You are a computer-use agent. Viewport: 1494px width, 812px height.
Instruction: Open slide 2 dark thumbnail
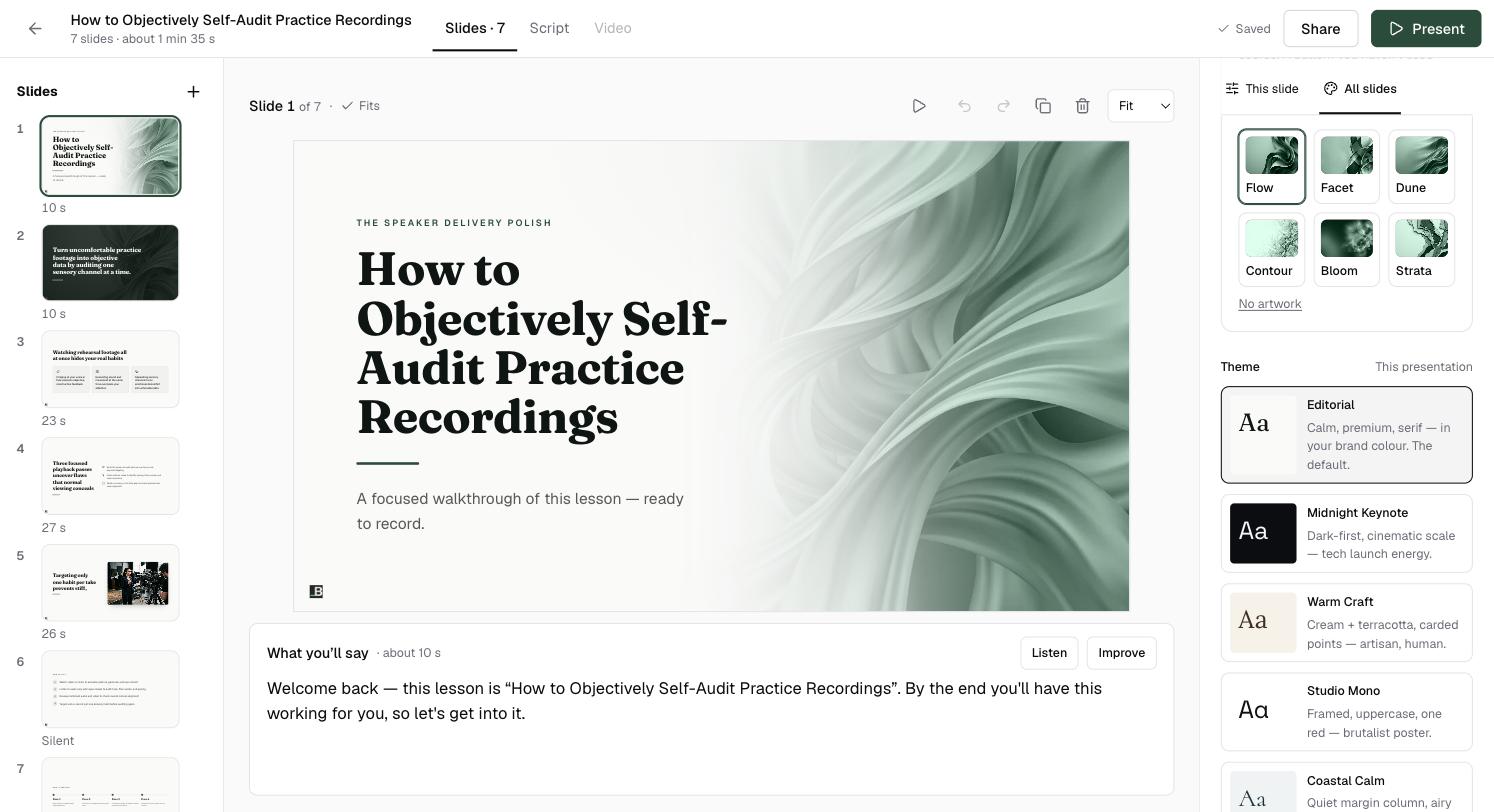tap(110, 262)
